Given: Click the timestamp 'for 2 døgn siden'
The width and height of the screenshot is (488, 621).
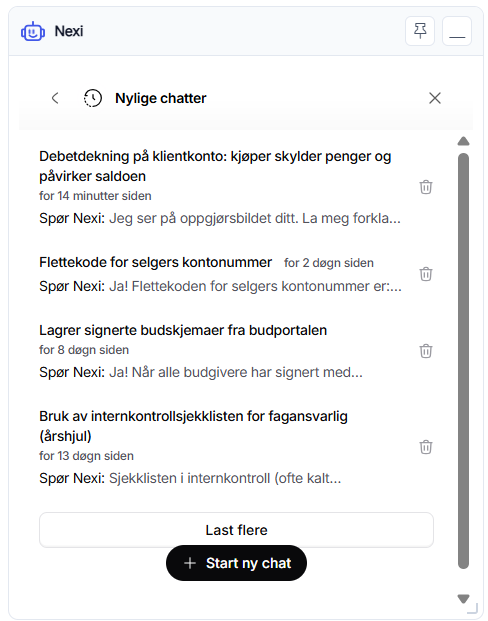Looking at the screenshot, I should (329, 263).
